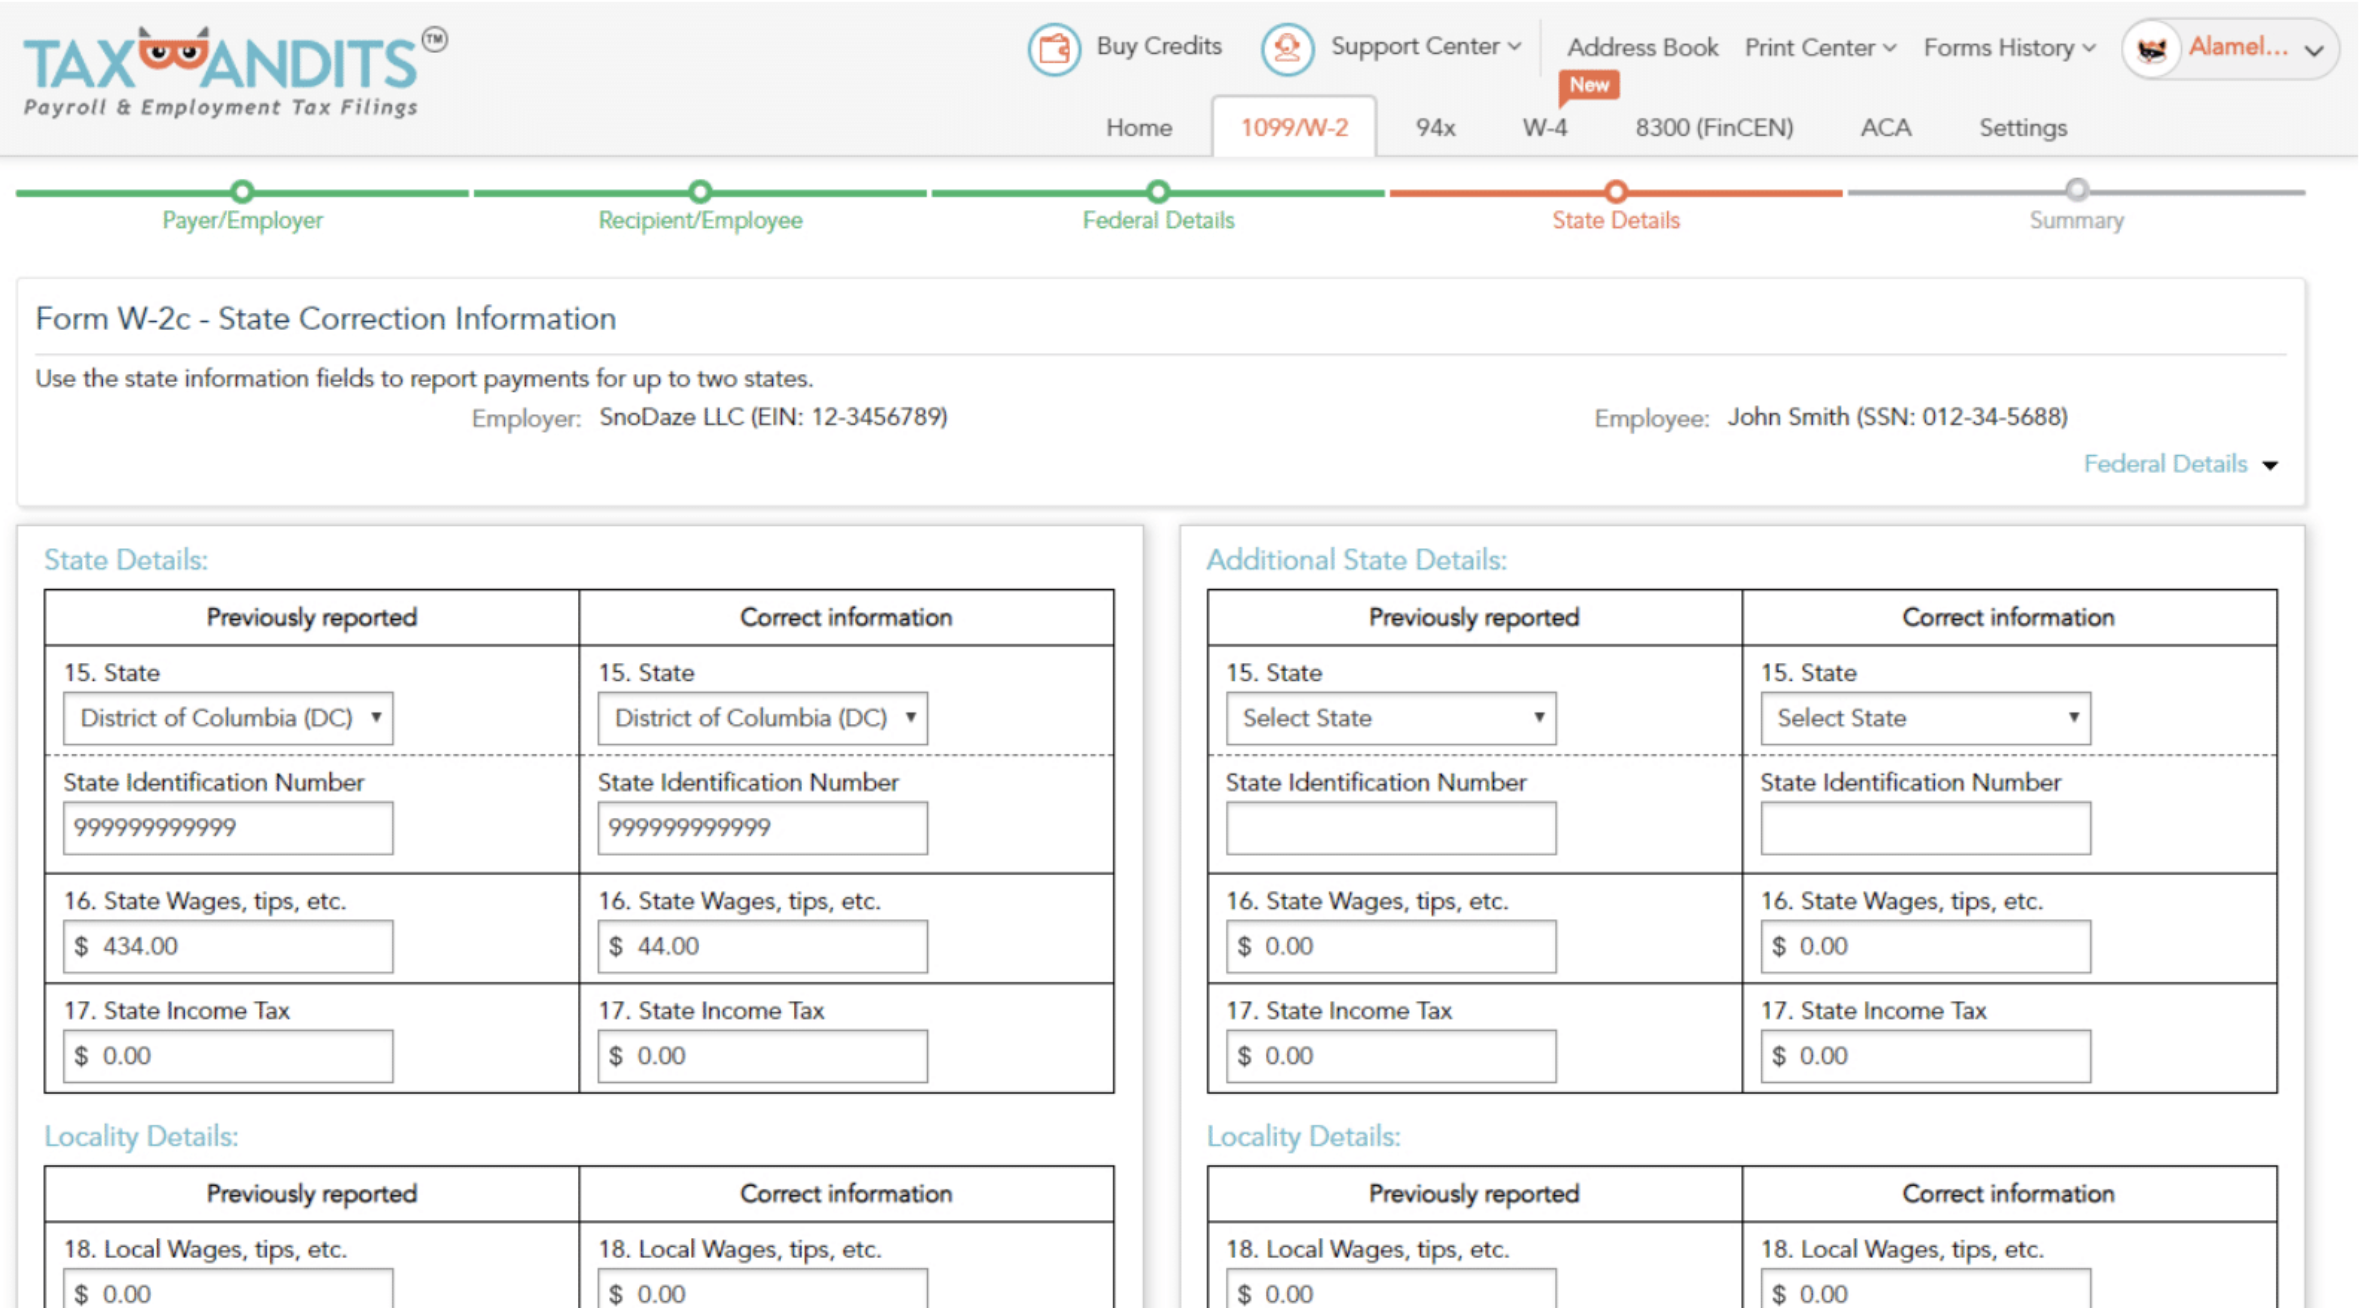Click the Payer/Employer progress step circle

pyautogui.click(x=242, y=191)
